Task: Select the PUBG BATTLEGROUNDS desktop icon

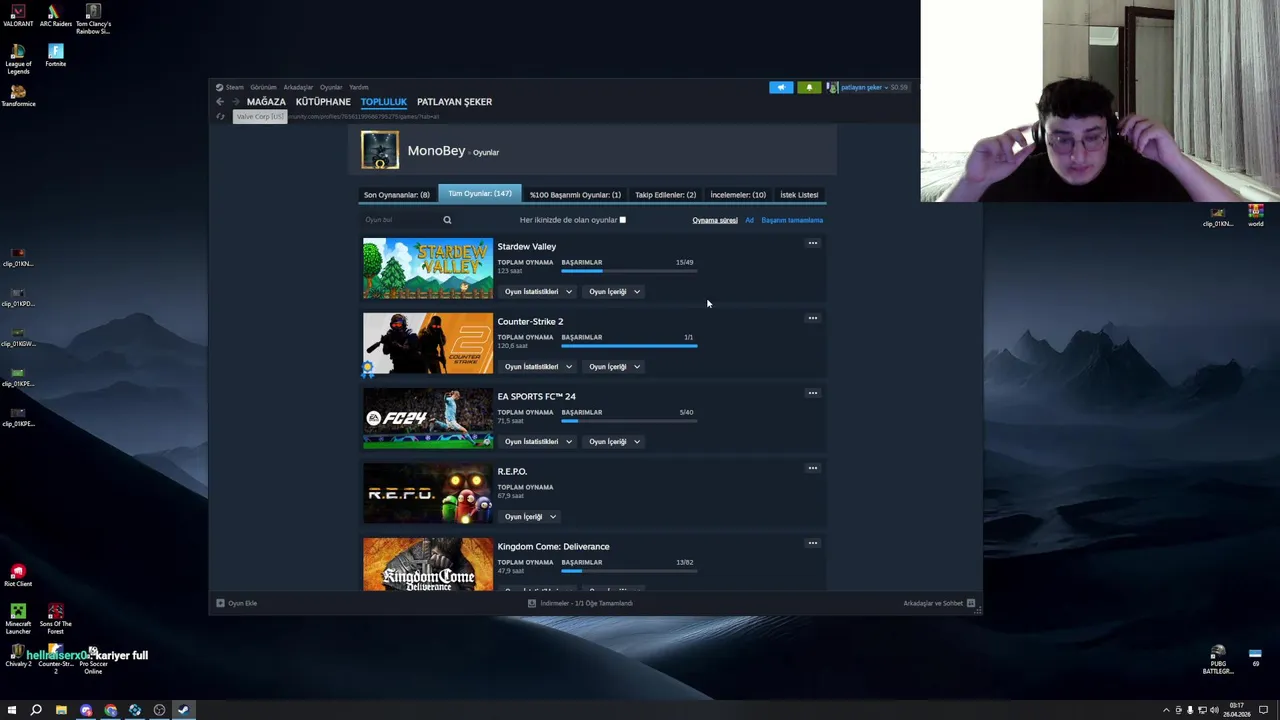Action: (x=1218, y=660)
